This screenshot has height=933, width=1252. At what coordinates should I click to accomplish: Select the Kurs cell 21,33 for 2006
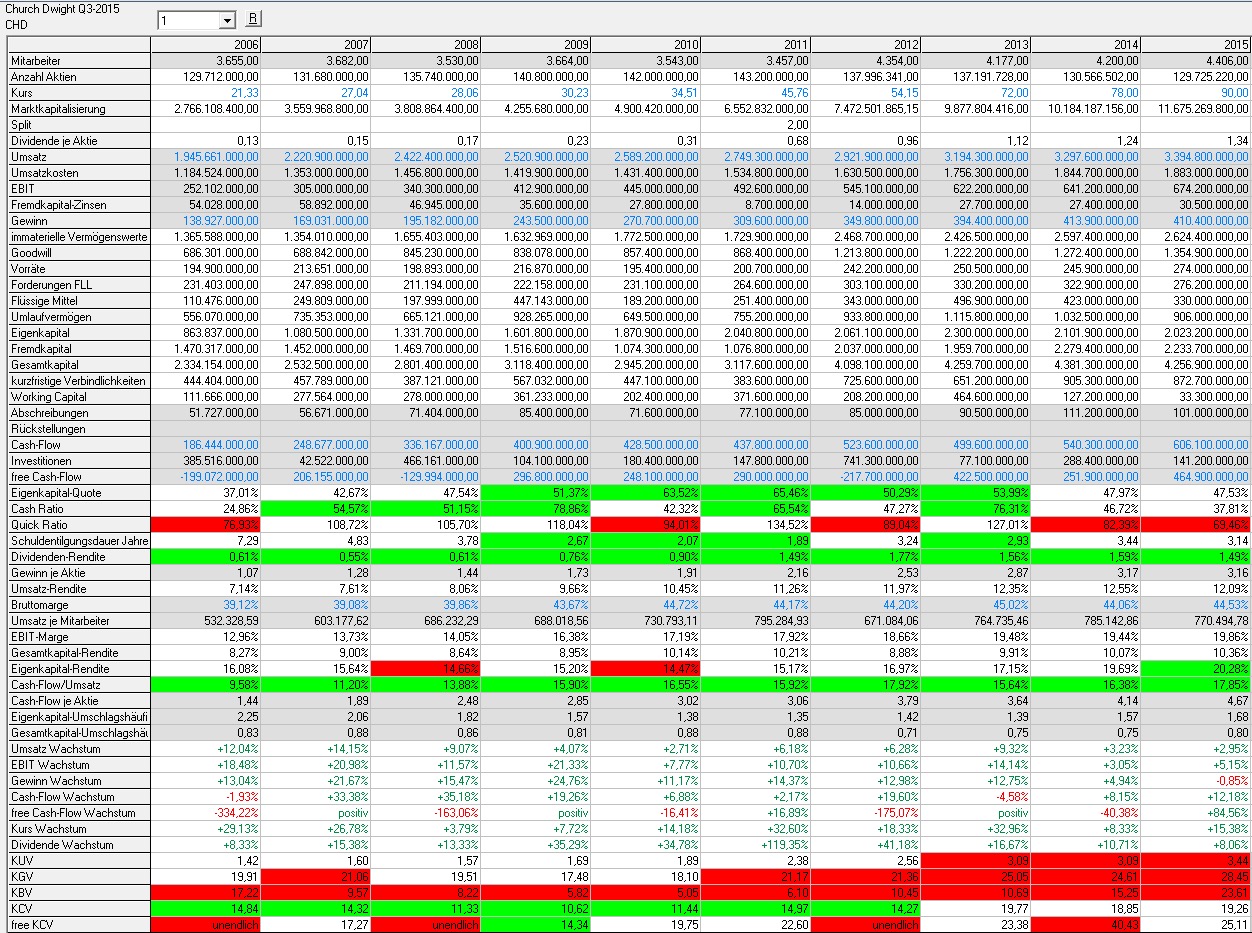click(x=205, y=93)
